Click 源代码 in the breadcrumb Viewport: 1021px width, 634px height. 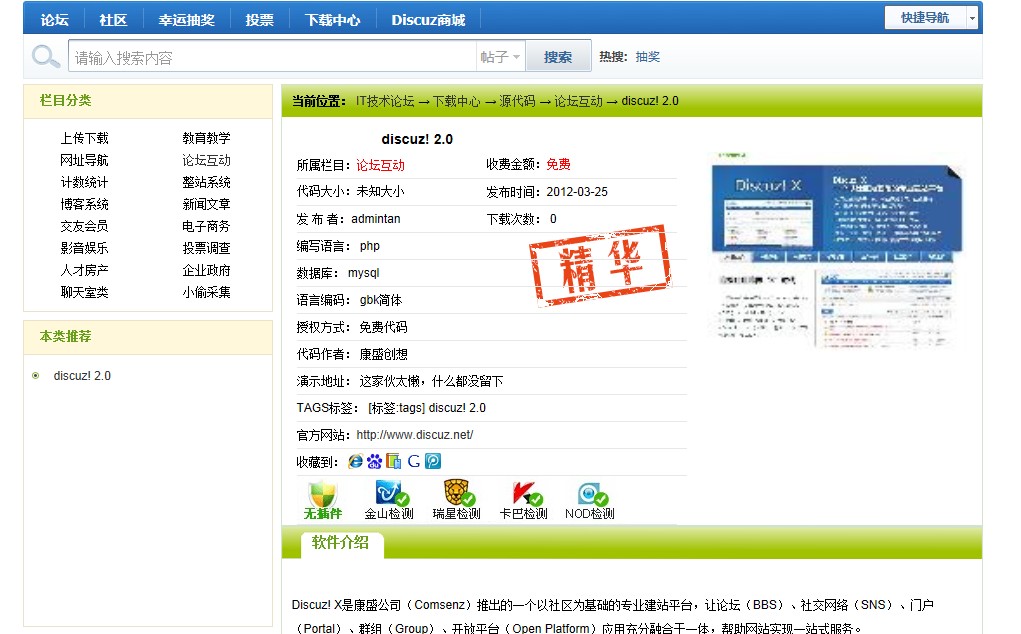[x=517, y=101]
